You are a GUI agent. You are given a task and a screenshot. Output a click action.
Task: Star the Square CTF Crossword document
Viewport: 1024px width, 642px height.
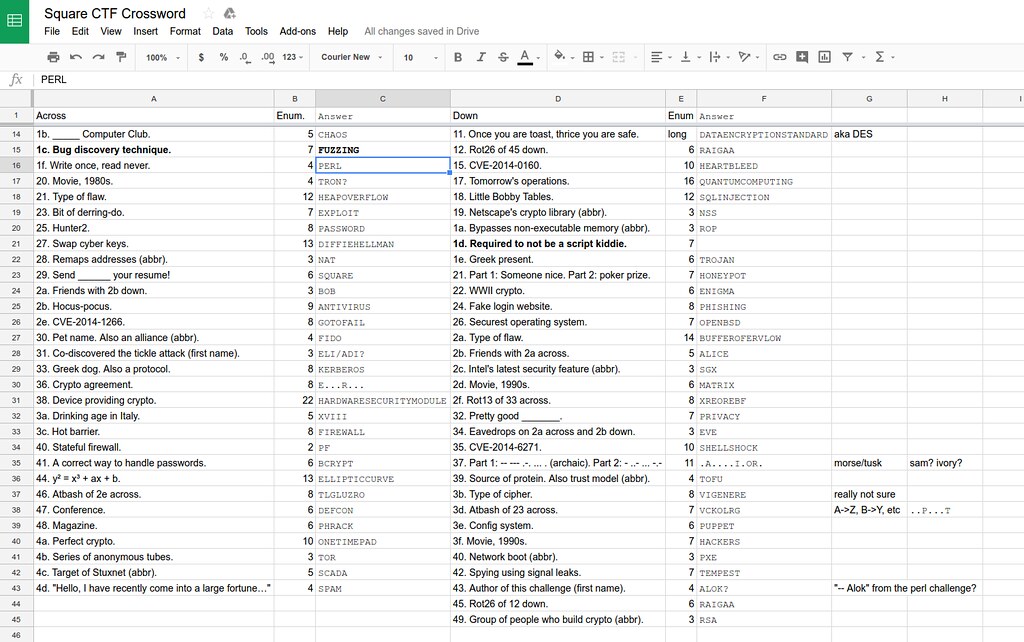tap(208, 13)
